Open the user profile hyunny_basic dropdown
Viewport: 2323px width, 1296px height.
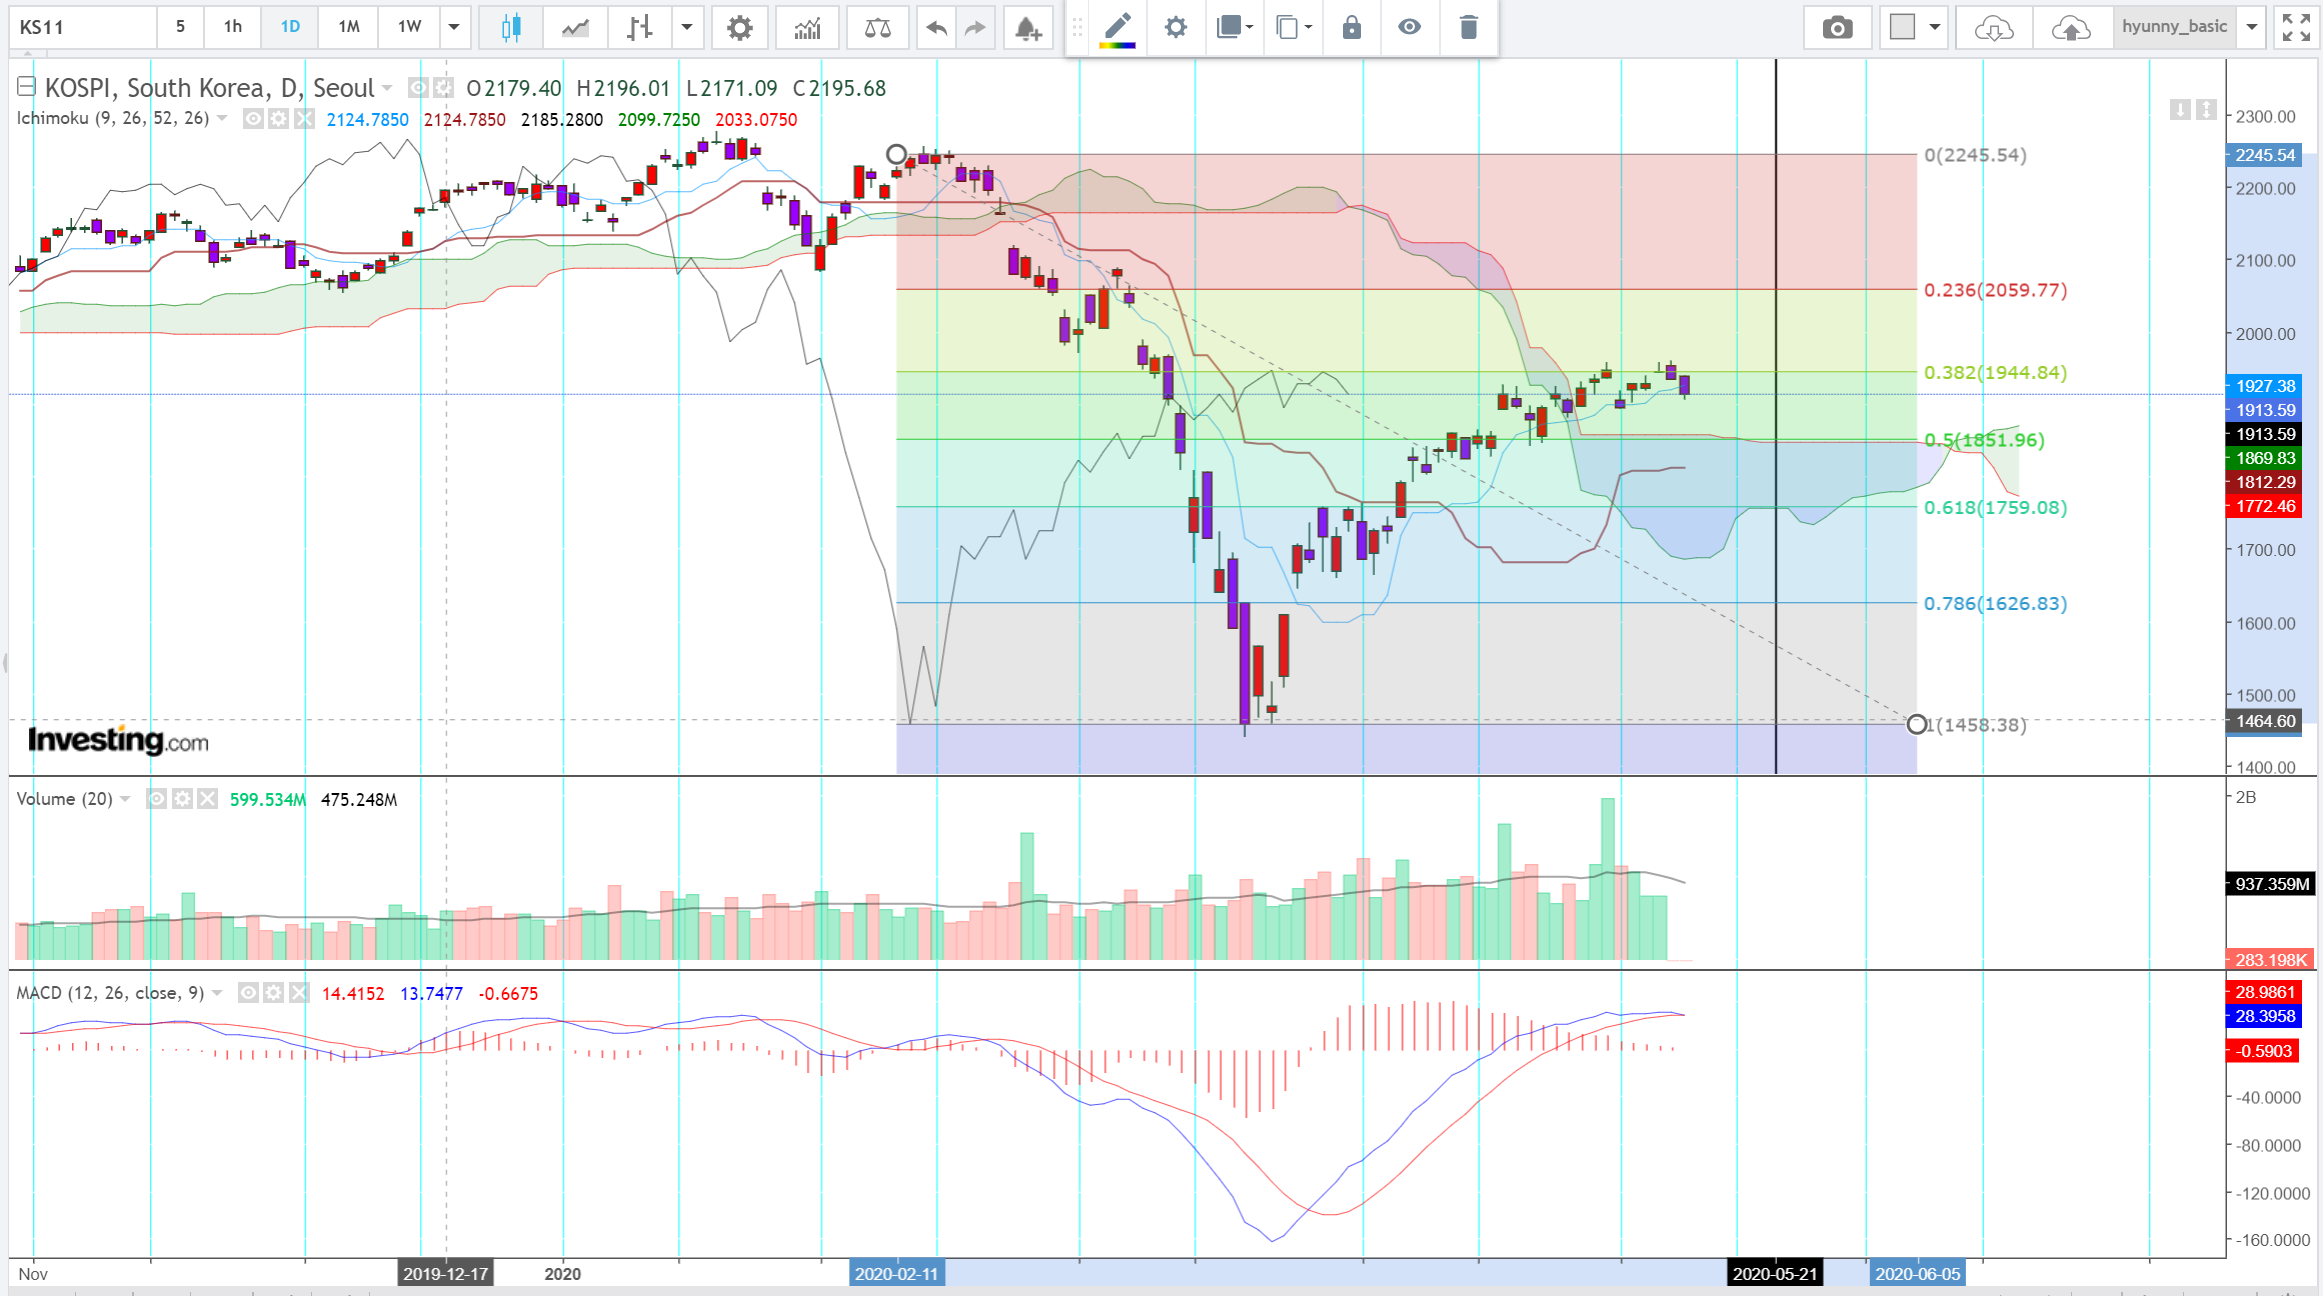pyautogui.click(x=2252, y=27)
